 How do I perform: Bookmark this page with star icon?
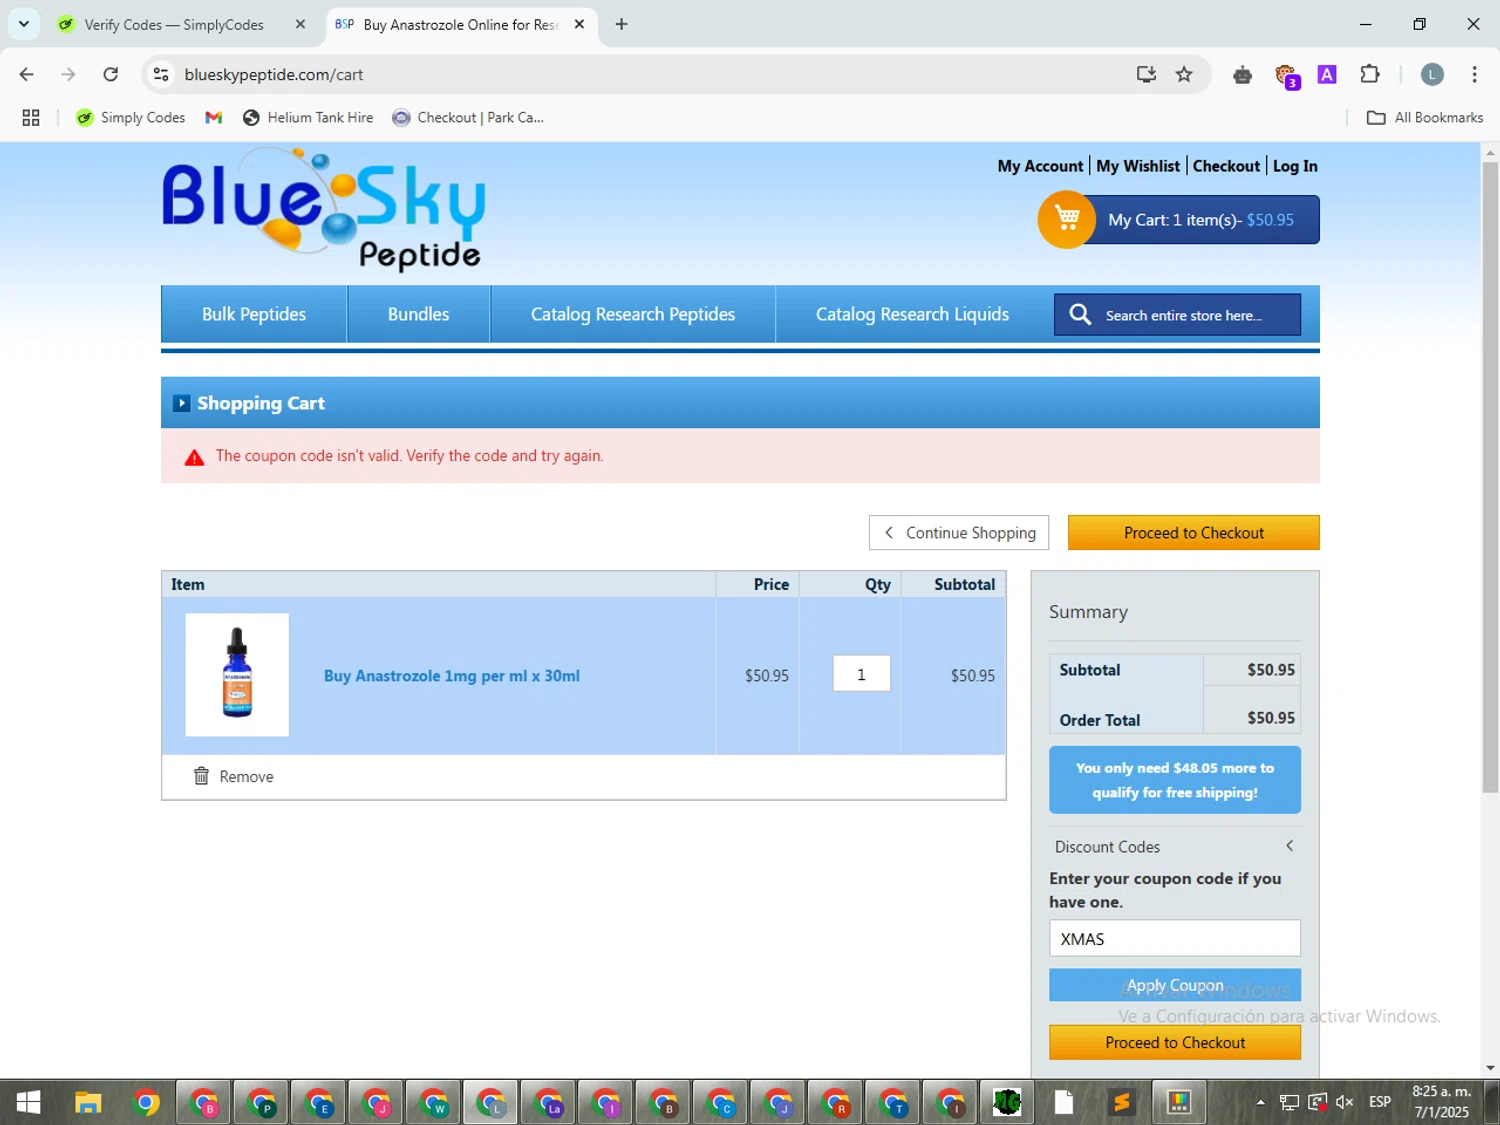pos(1184,74)
